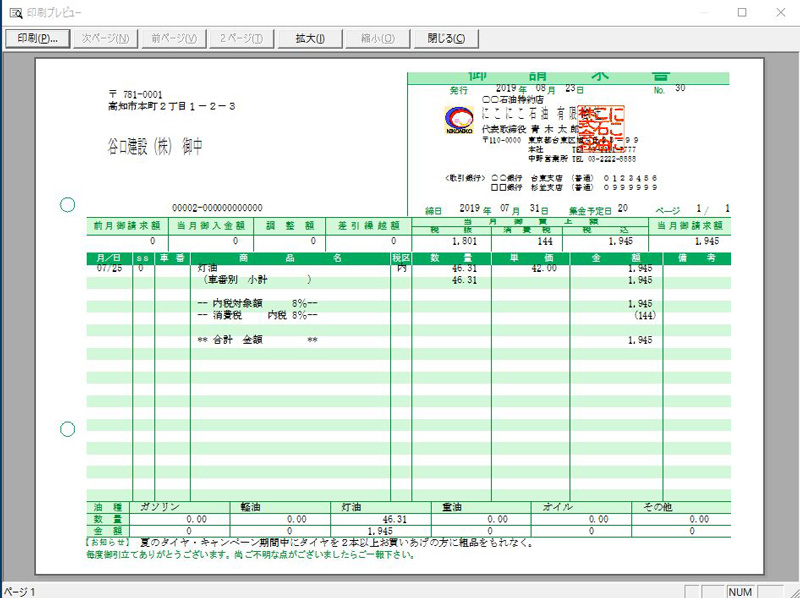Maximize the print preview window

pos(741,13)
